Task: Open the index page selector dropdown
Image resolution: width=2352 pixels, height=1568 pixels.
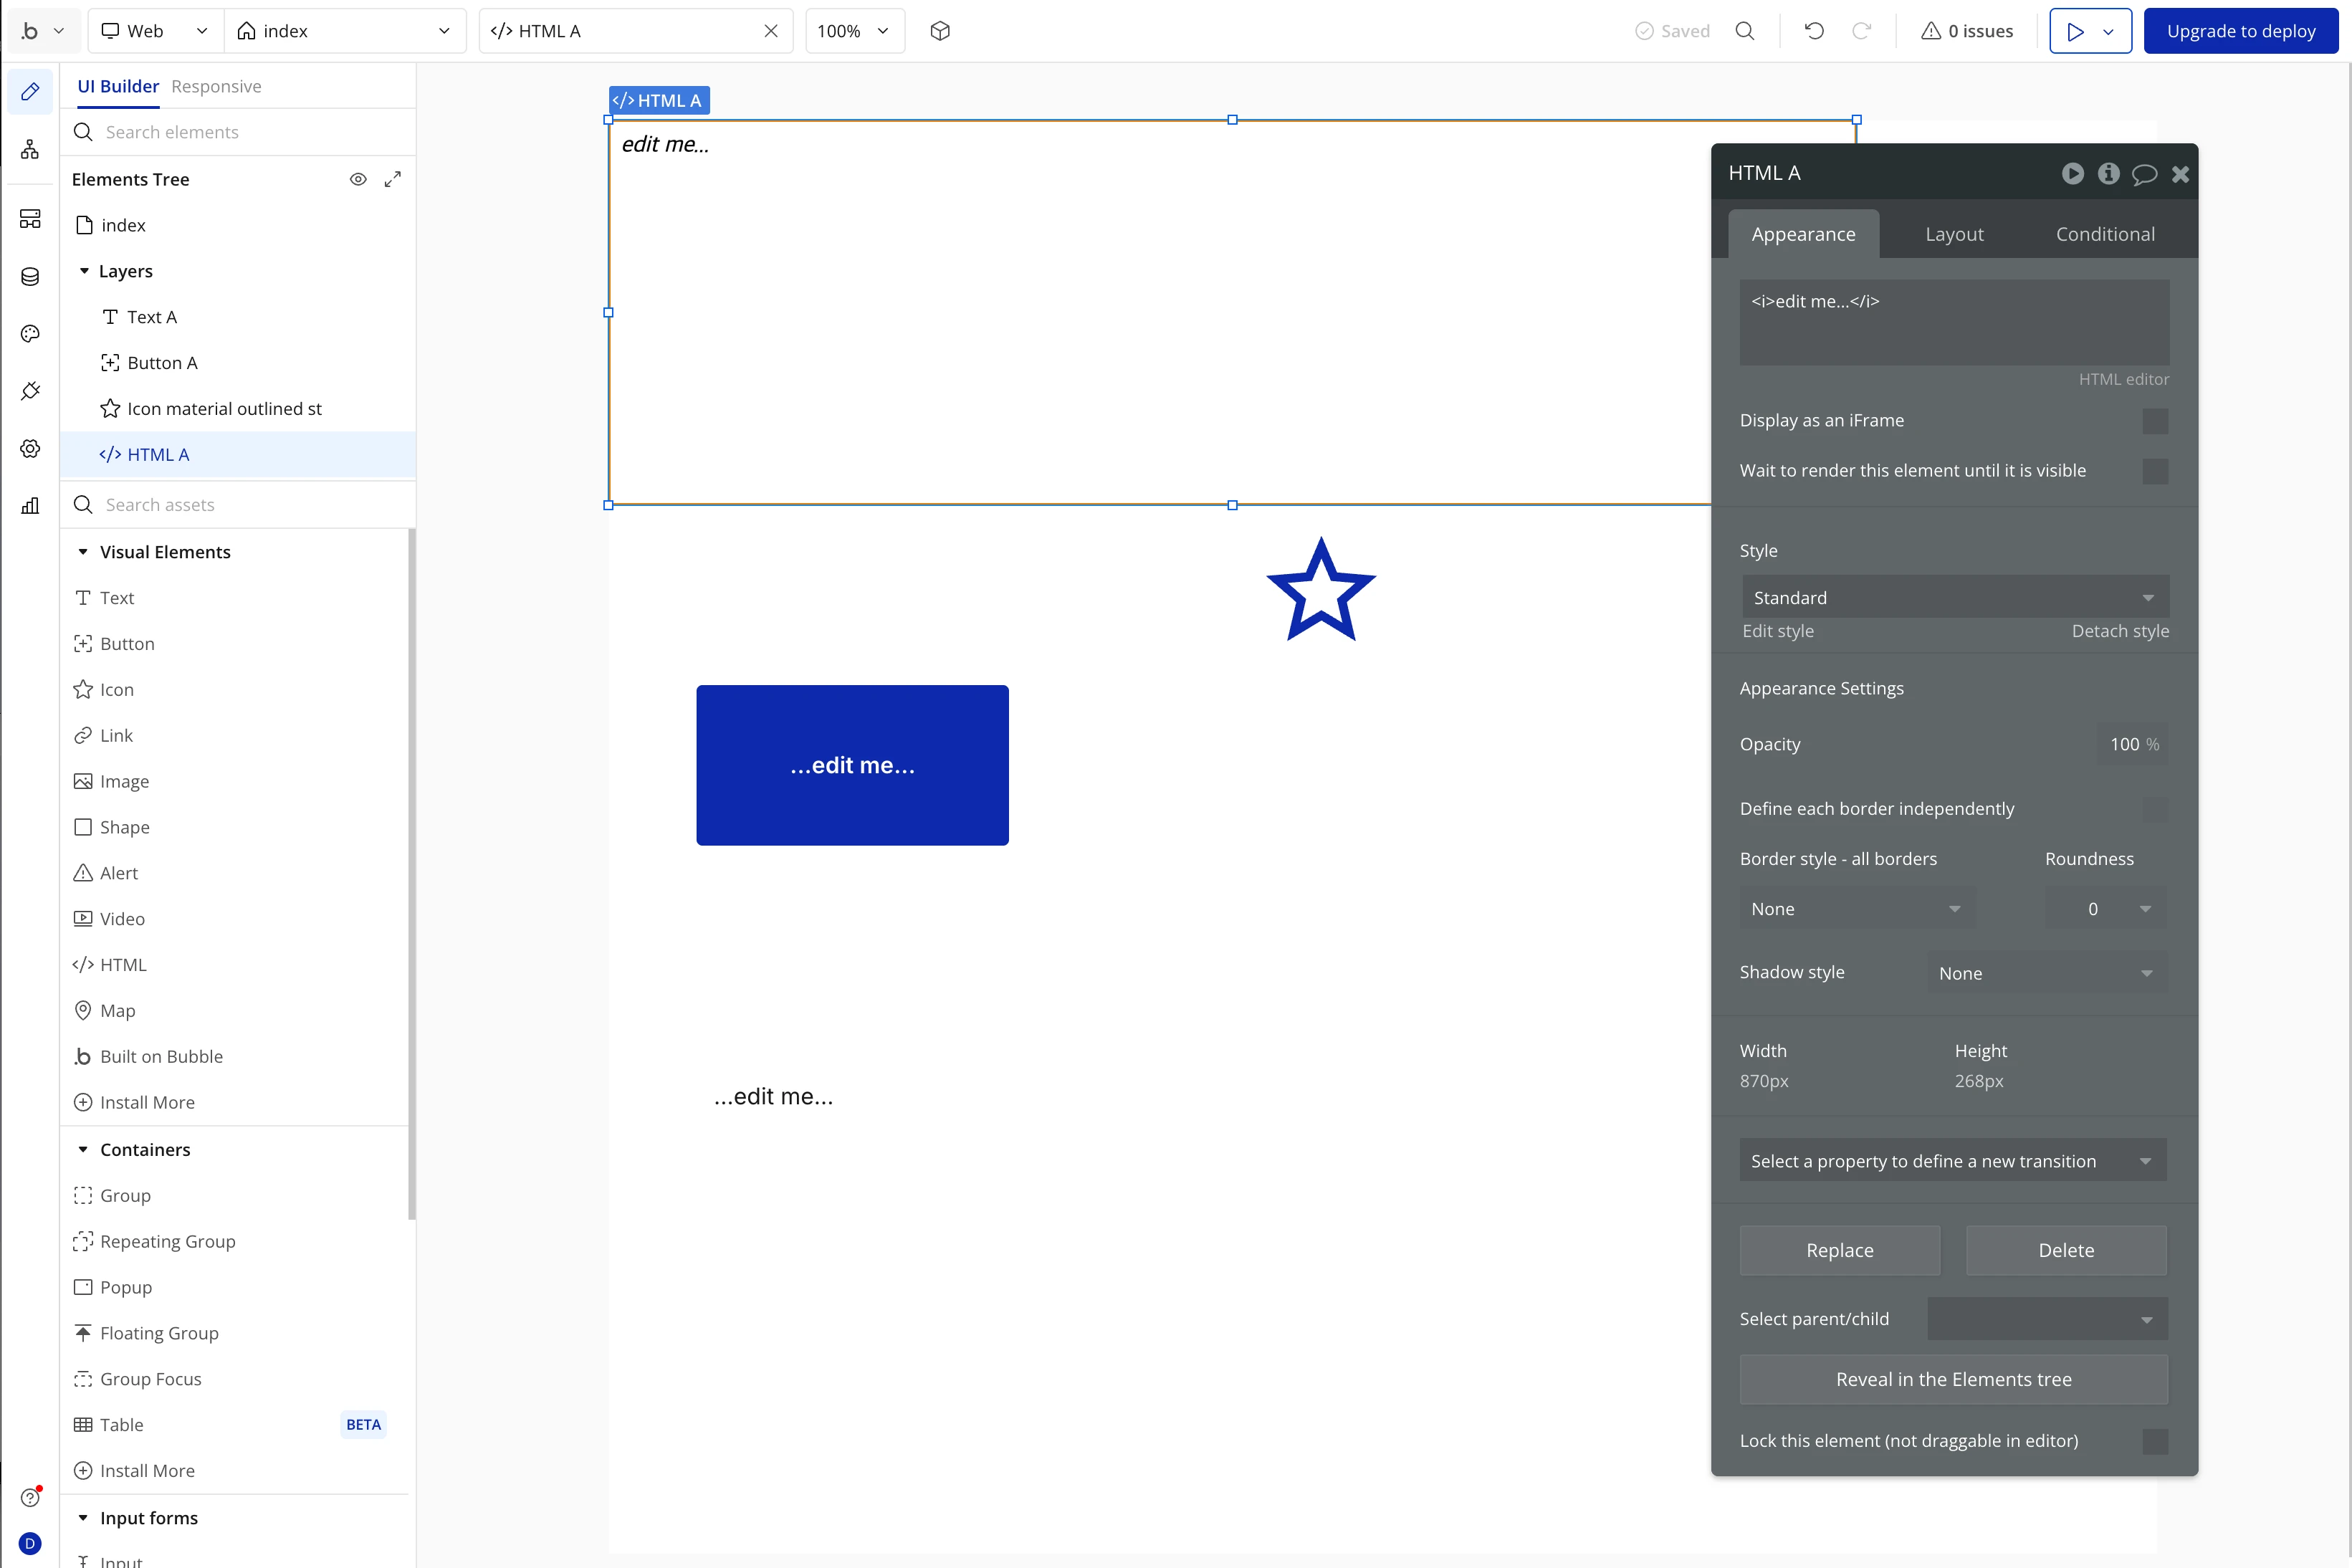Action: pyautogui.click(x=345, y=31)
